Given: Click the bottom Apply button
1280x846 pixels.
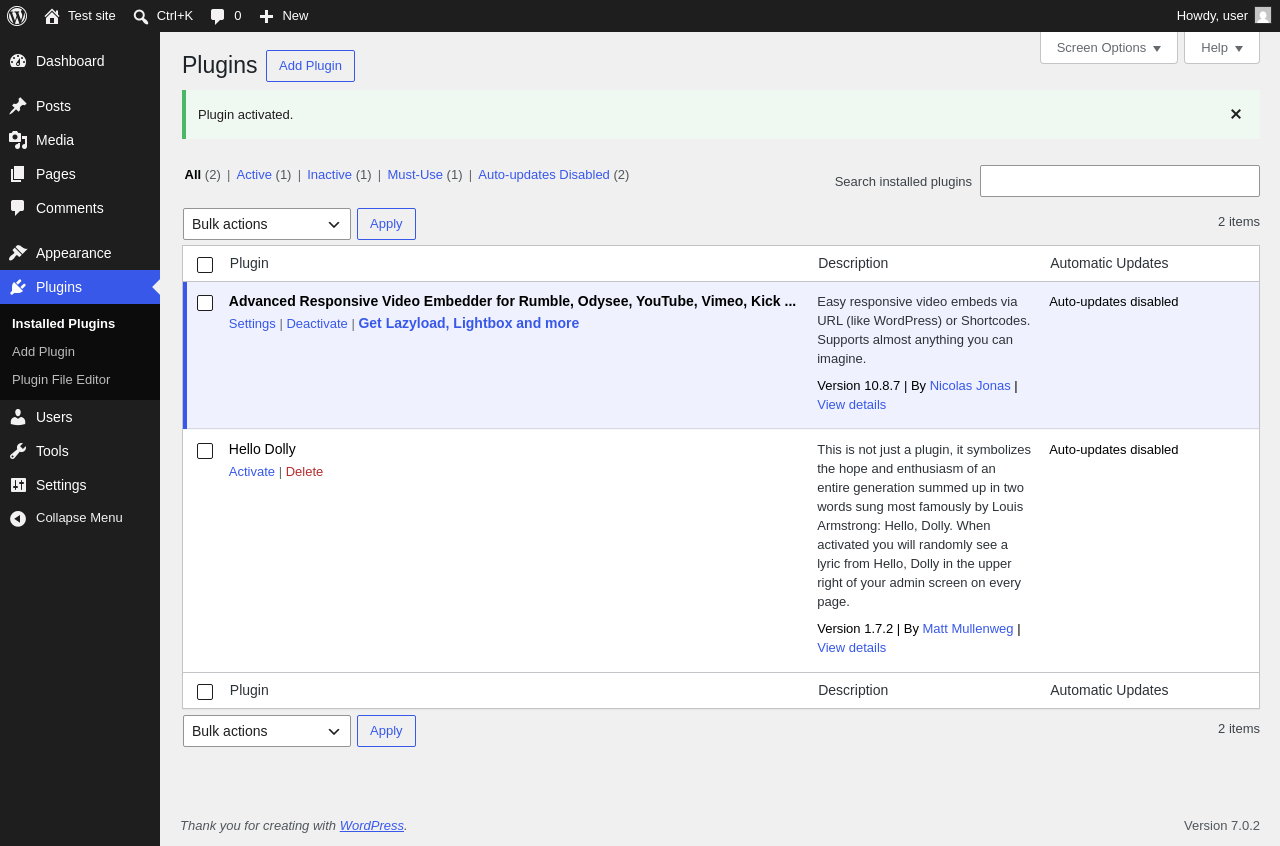Looking at the screenshot, I should click(x=386, y=731).
